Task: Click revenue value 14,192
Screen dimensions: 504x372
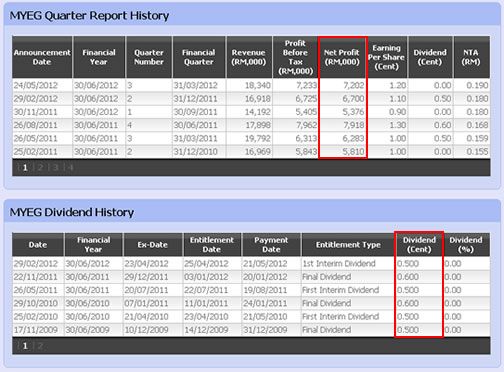Action: [x=258, y=112]
